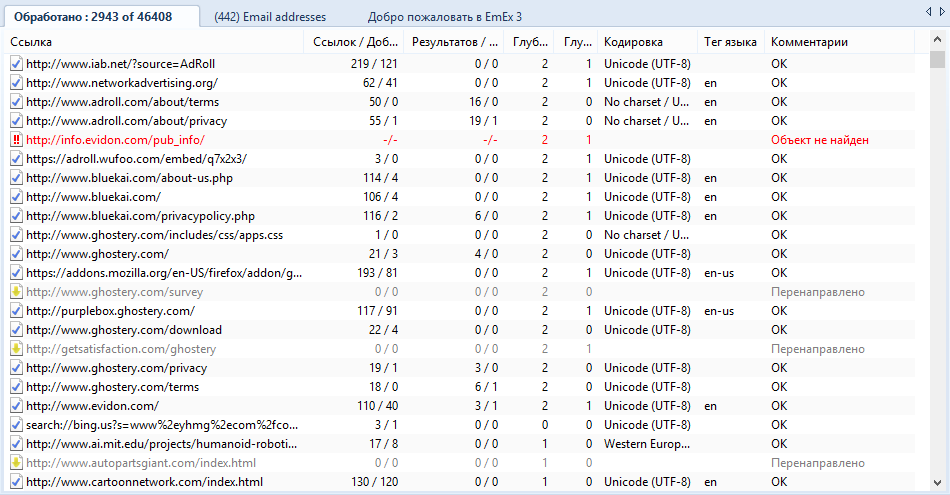950x495 pixels.
Task: Click the status icon for addons.mozilla.org row
Action: (x=16, y=273)
